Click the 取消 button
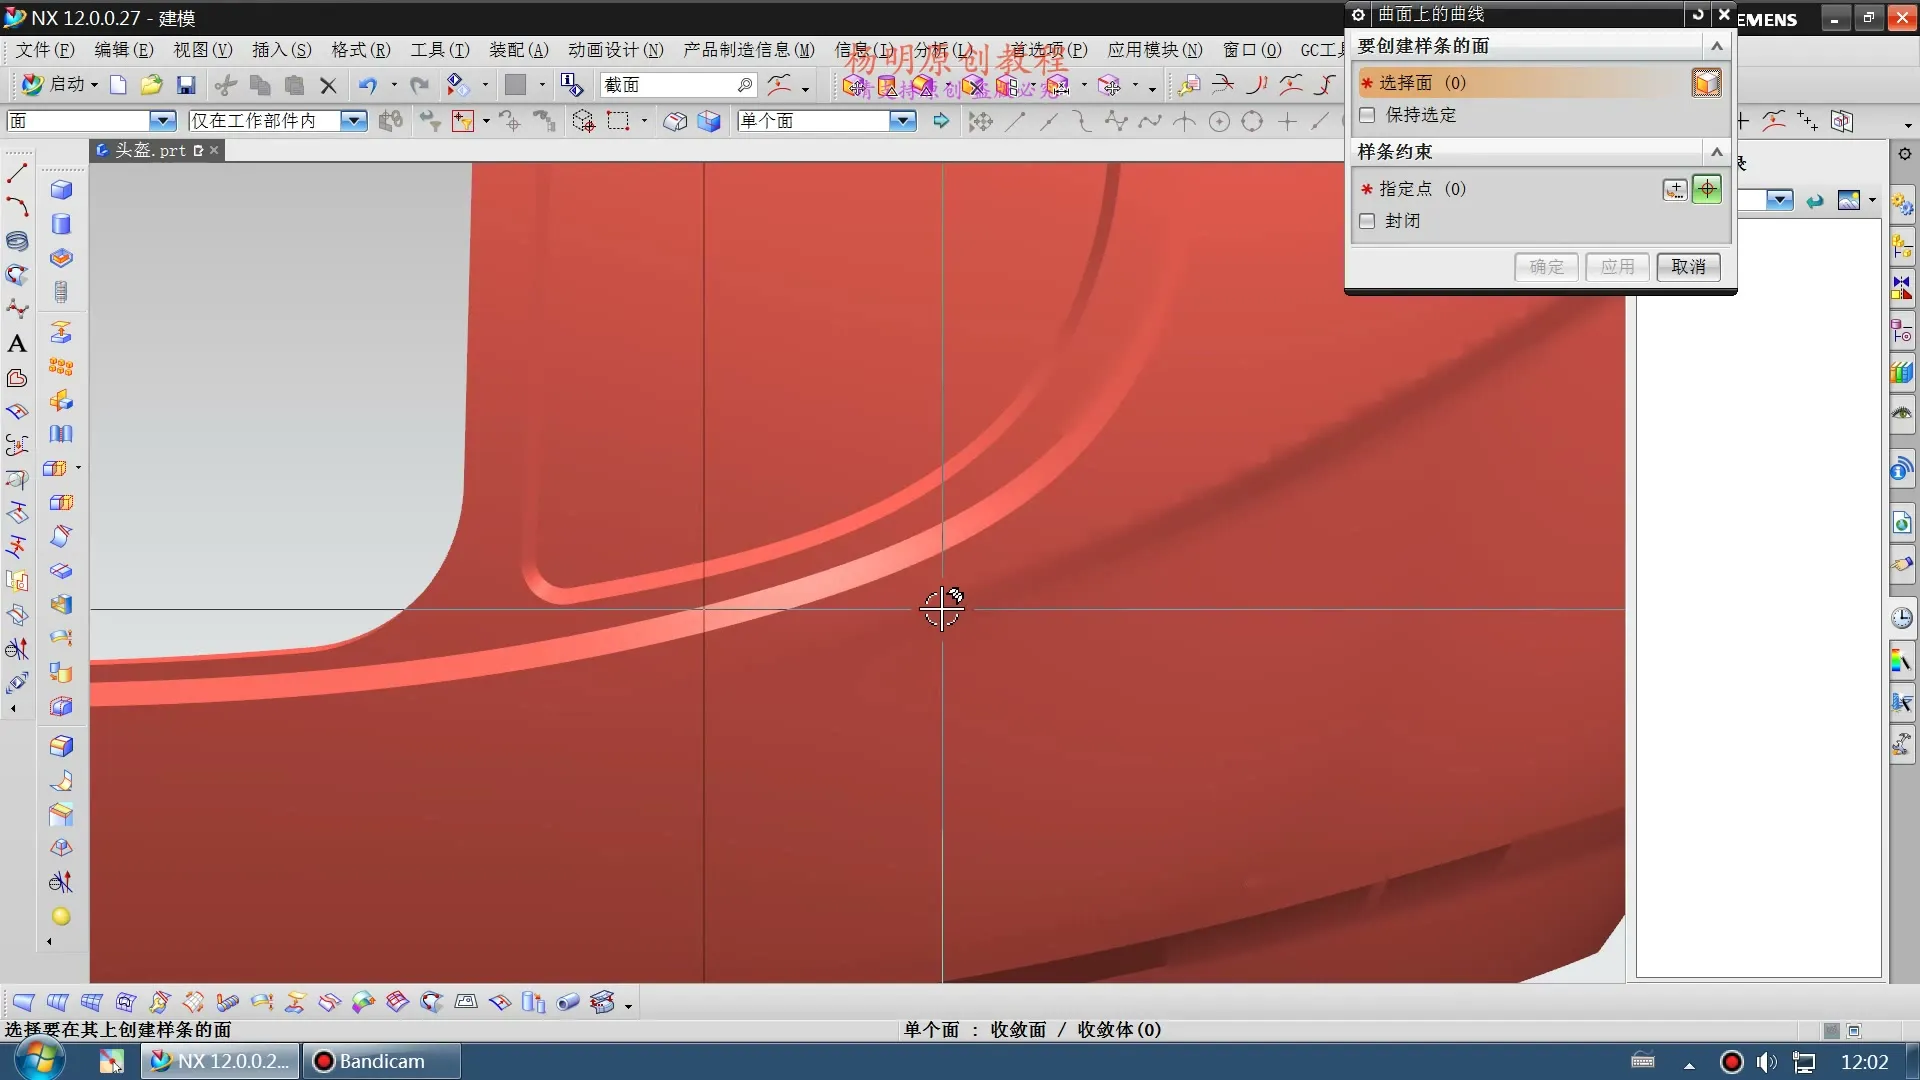The height and width of the screenshot is (1080, 1920). click(1688, 267)
